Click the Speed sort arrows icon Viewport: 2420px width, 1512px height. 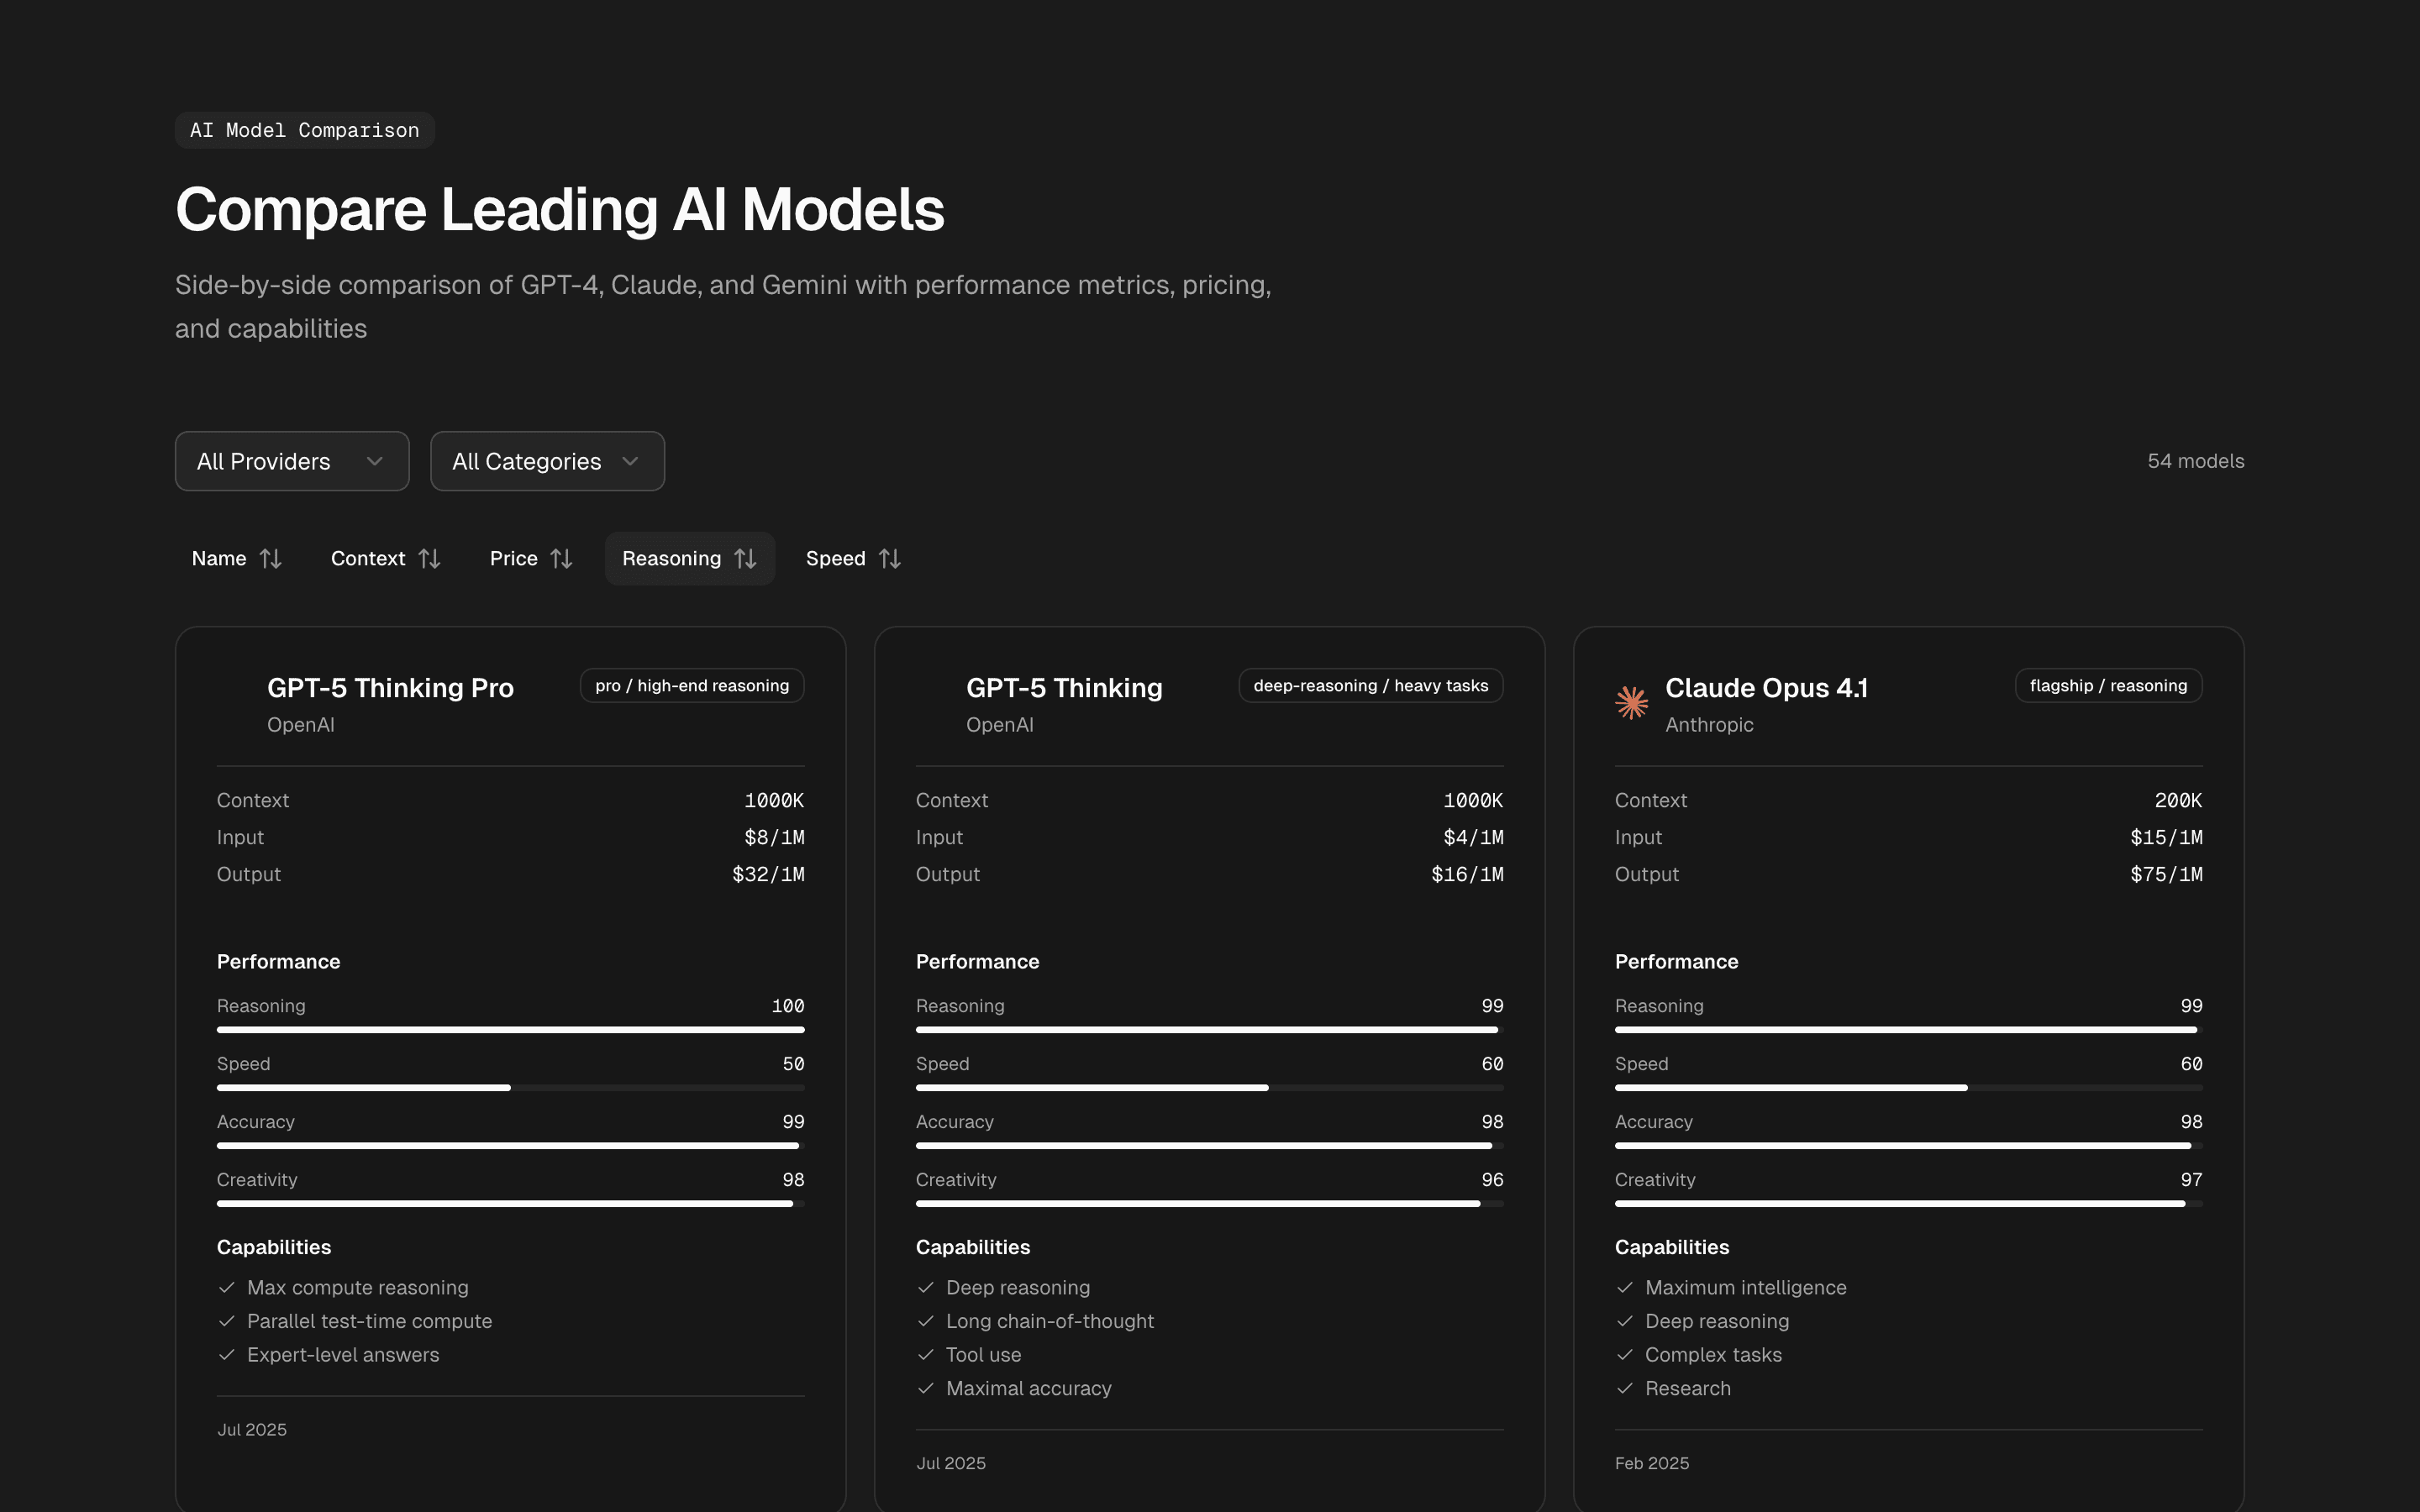coord(889,559)
